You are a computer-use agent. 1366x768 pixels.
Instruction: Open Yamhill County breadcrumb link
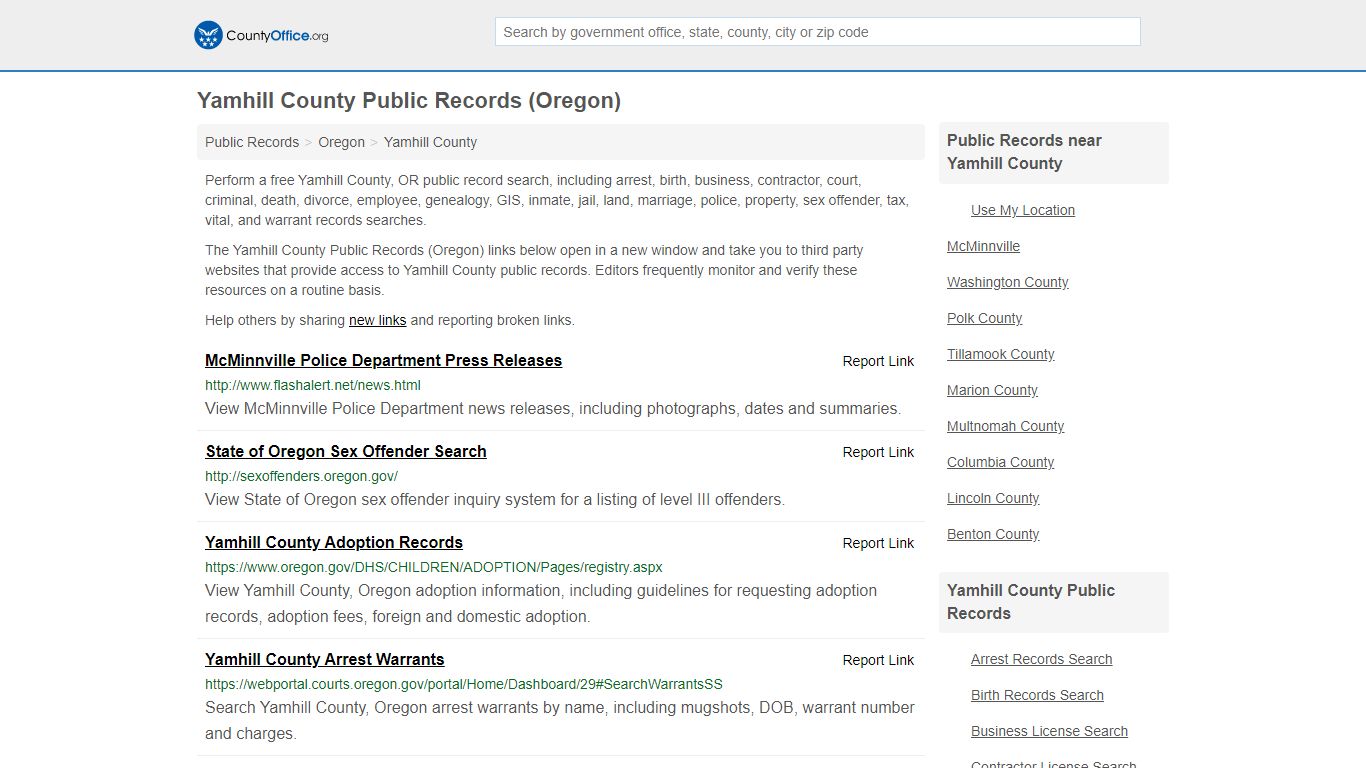click(x=430, y=142)
